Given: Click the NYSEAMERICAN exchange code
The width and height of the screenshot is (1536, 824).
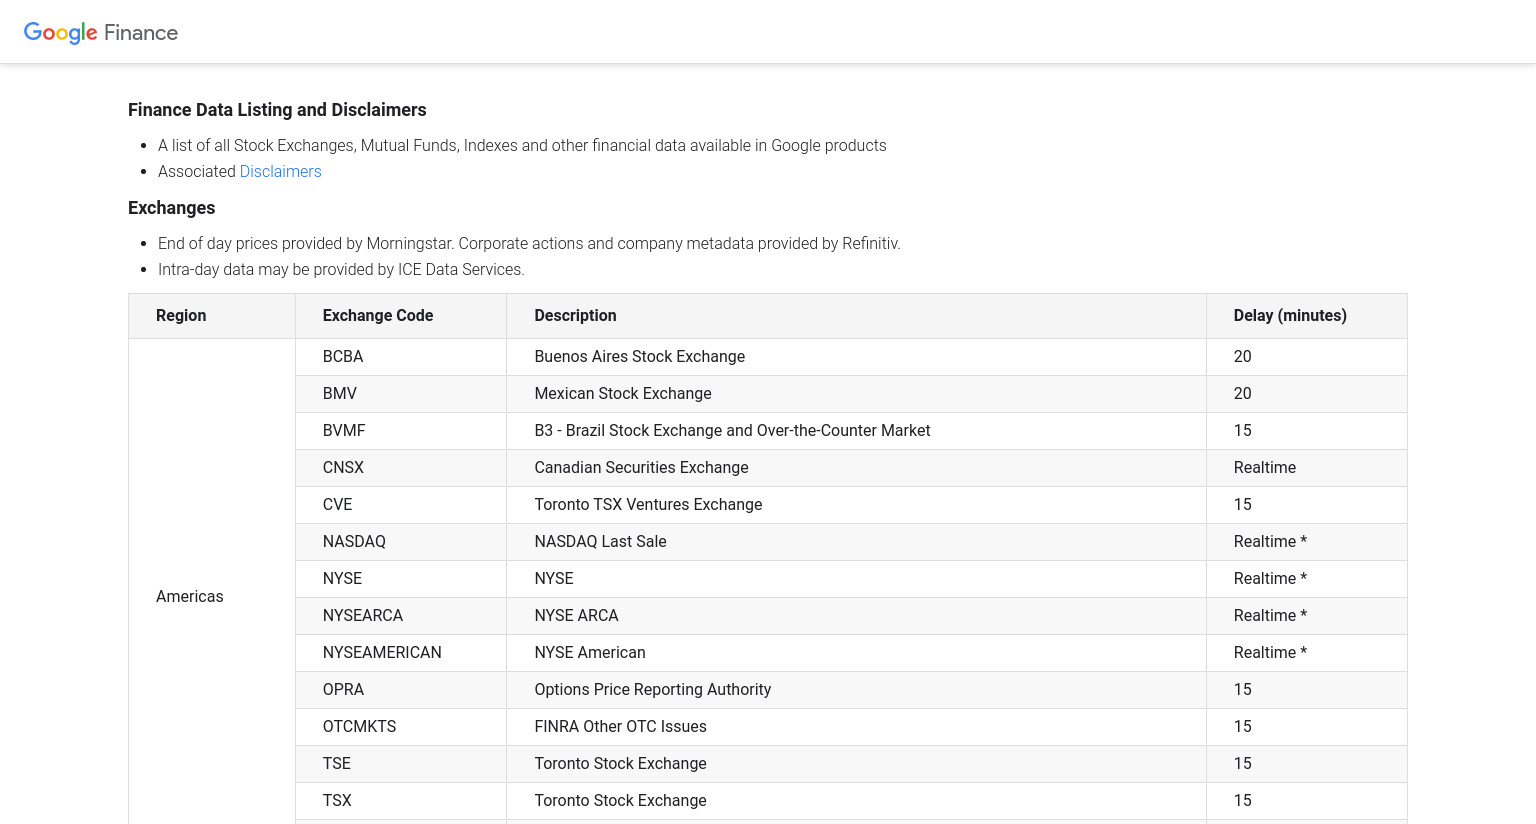Looking at the screenshot, I should 382,652.
